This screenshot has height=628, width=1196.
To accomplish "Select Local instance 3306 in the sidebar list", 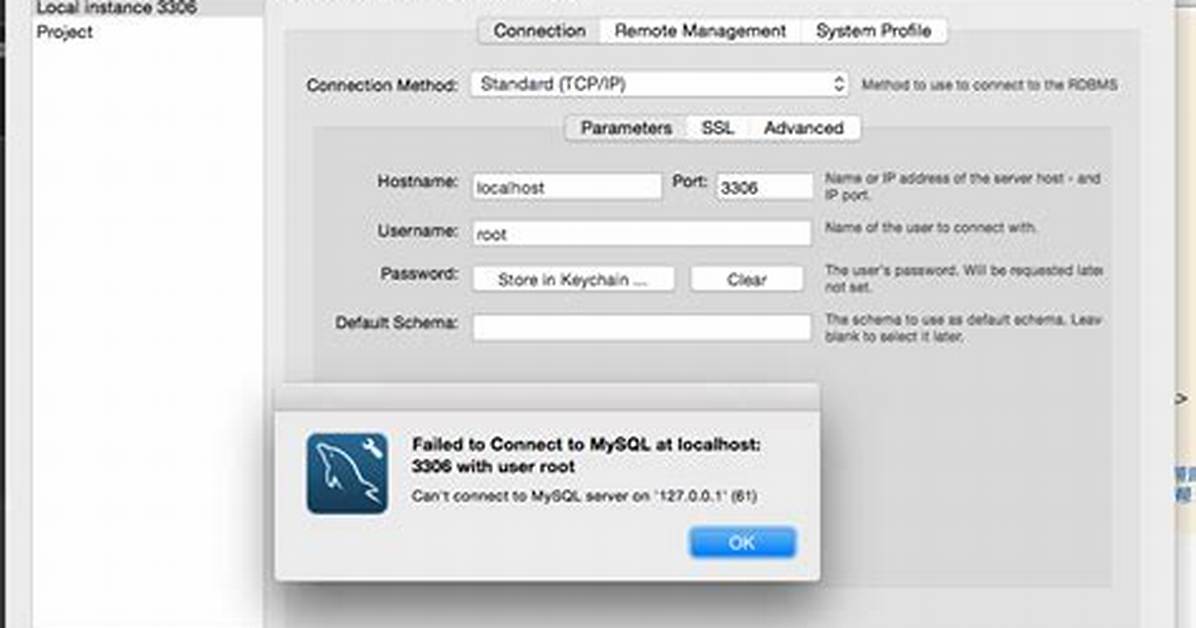I will tap(148, 8).
